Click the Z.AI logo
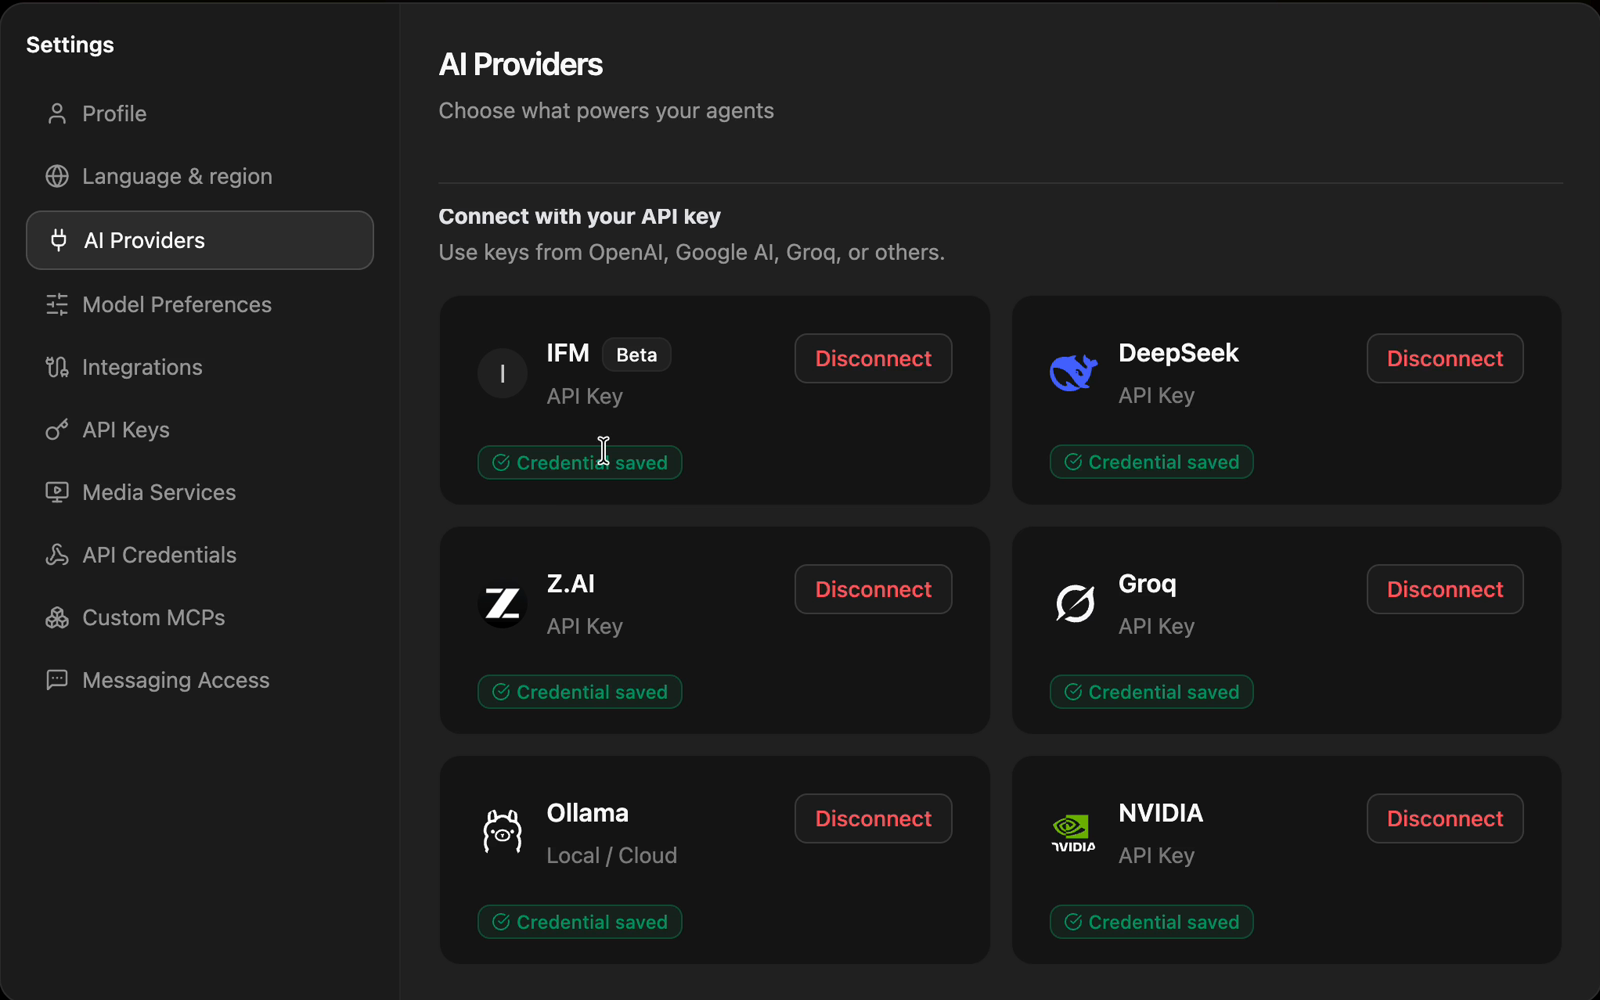 click(502, 603)
